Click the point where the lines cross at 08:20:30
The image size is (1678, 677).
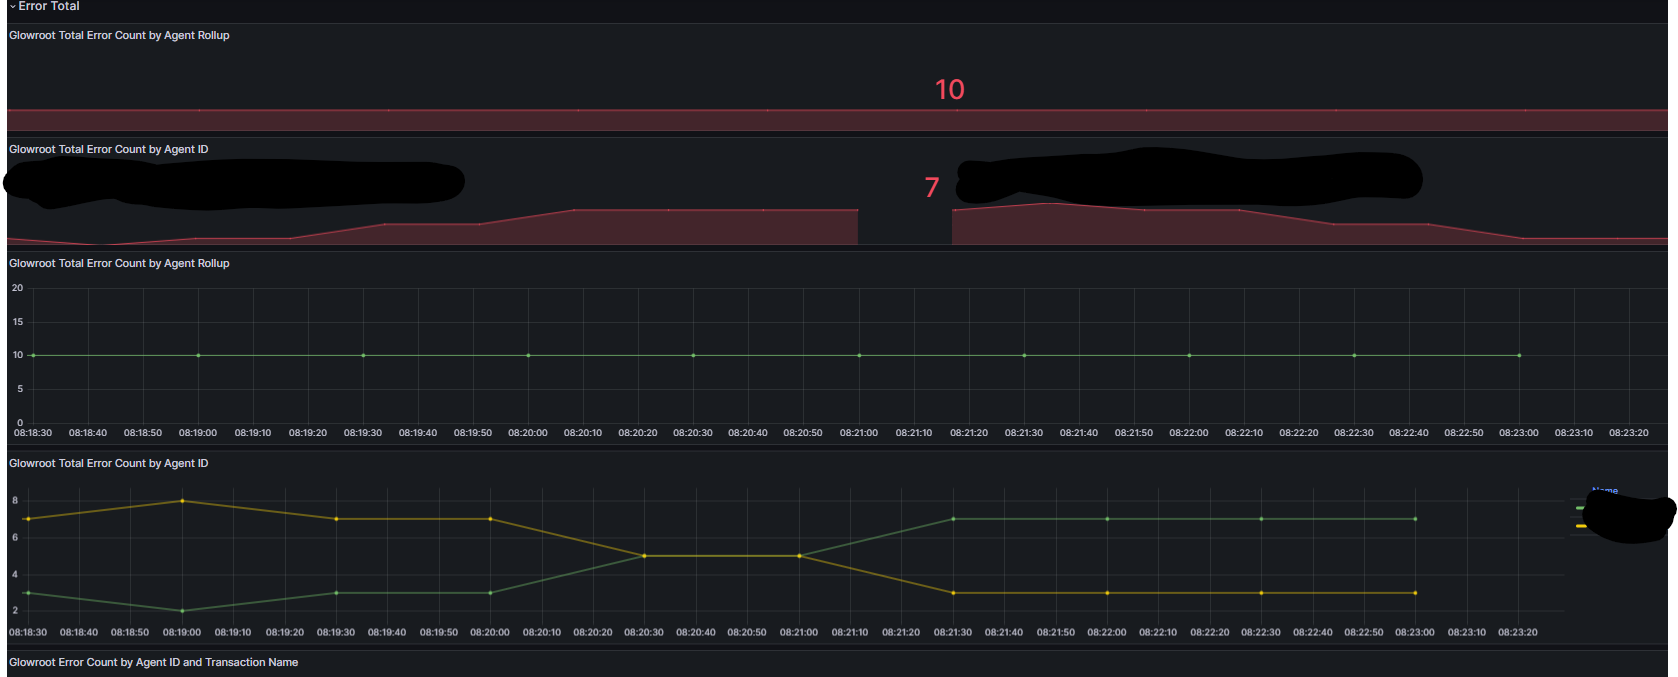tap(644, 556)
